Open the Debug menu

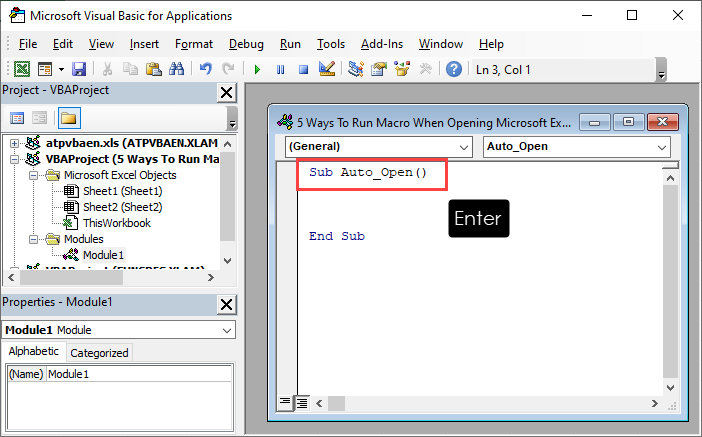click(246, 44)
